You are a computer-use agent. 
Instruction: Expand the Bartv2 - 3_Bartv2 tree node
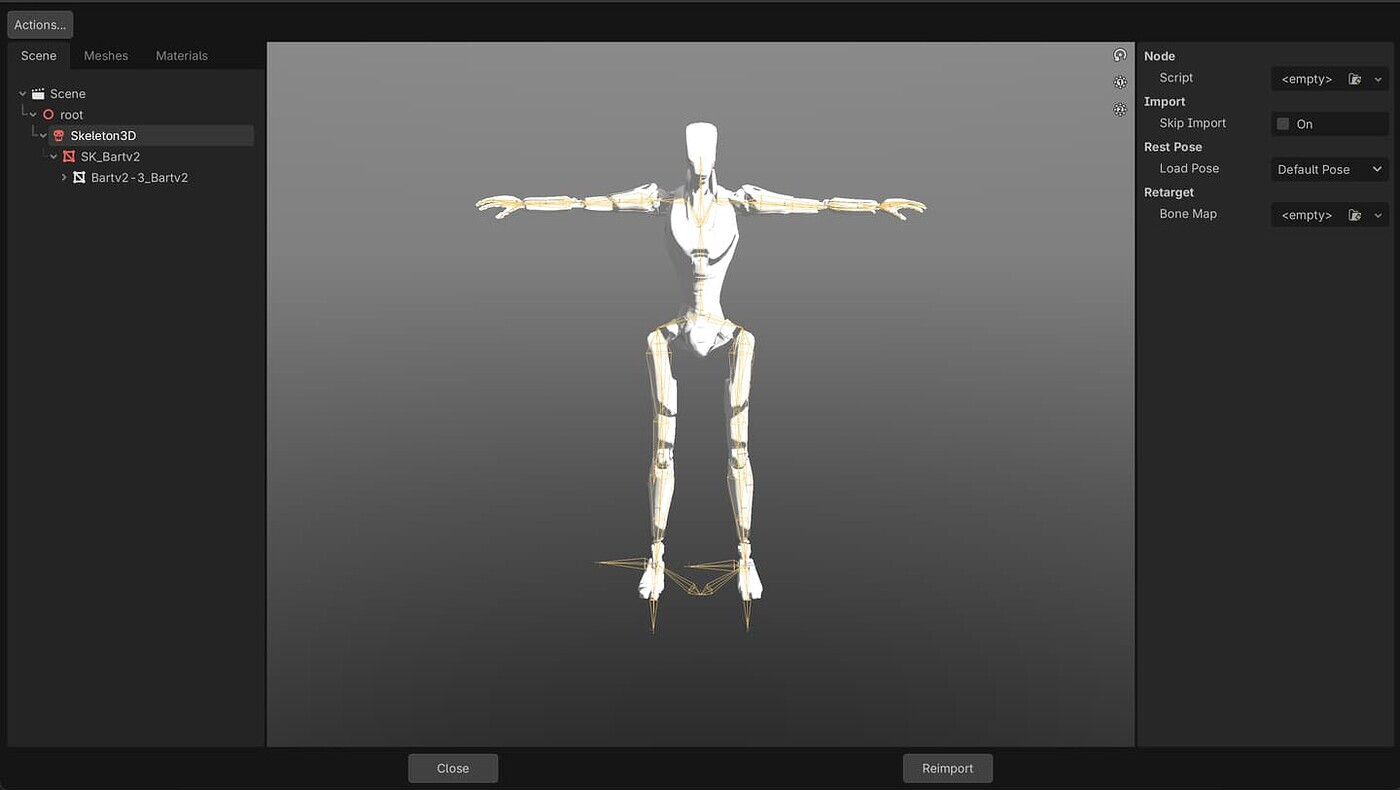pyautogui.click(x=64, y=178)
